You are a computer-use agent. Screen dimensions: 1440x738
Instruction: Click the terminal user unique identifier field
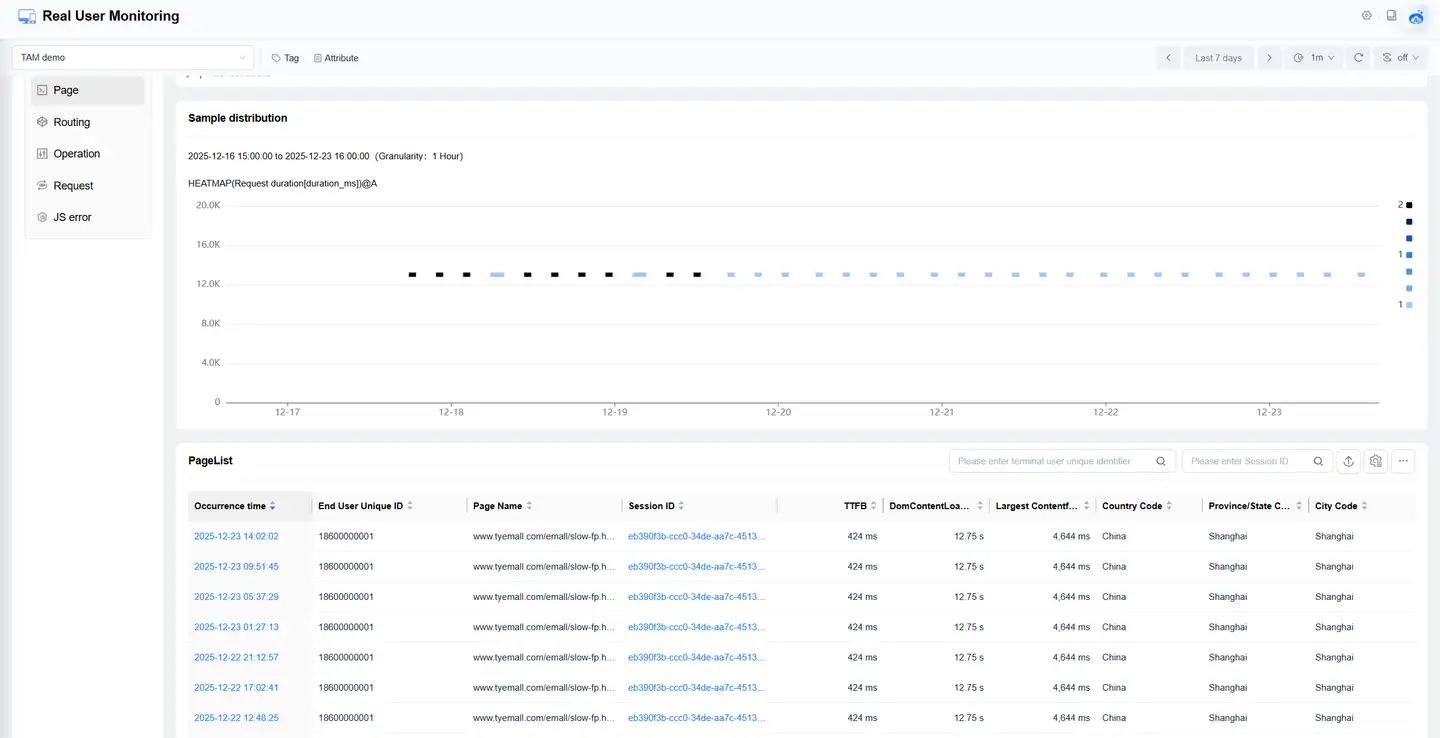pyautogui.click(x=1050, y=461)
